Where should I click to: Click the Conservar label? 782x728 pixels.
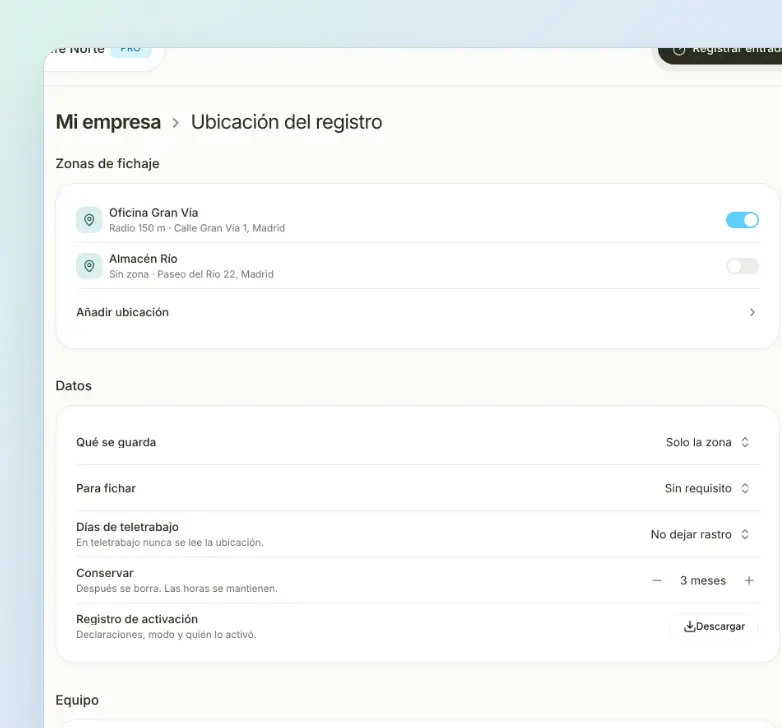tap(105, 573)
